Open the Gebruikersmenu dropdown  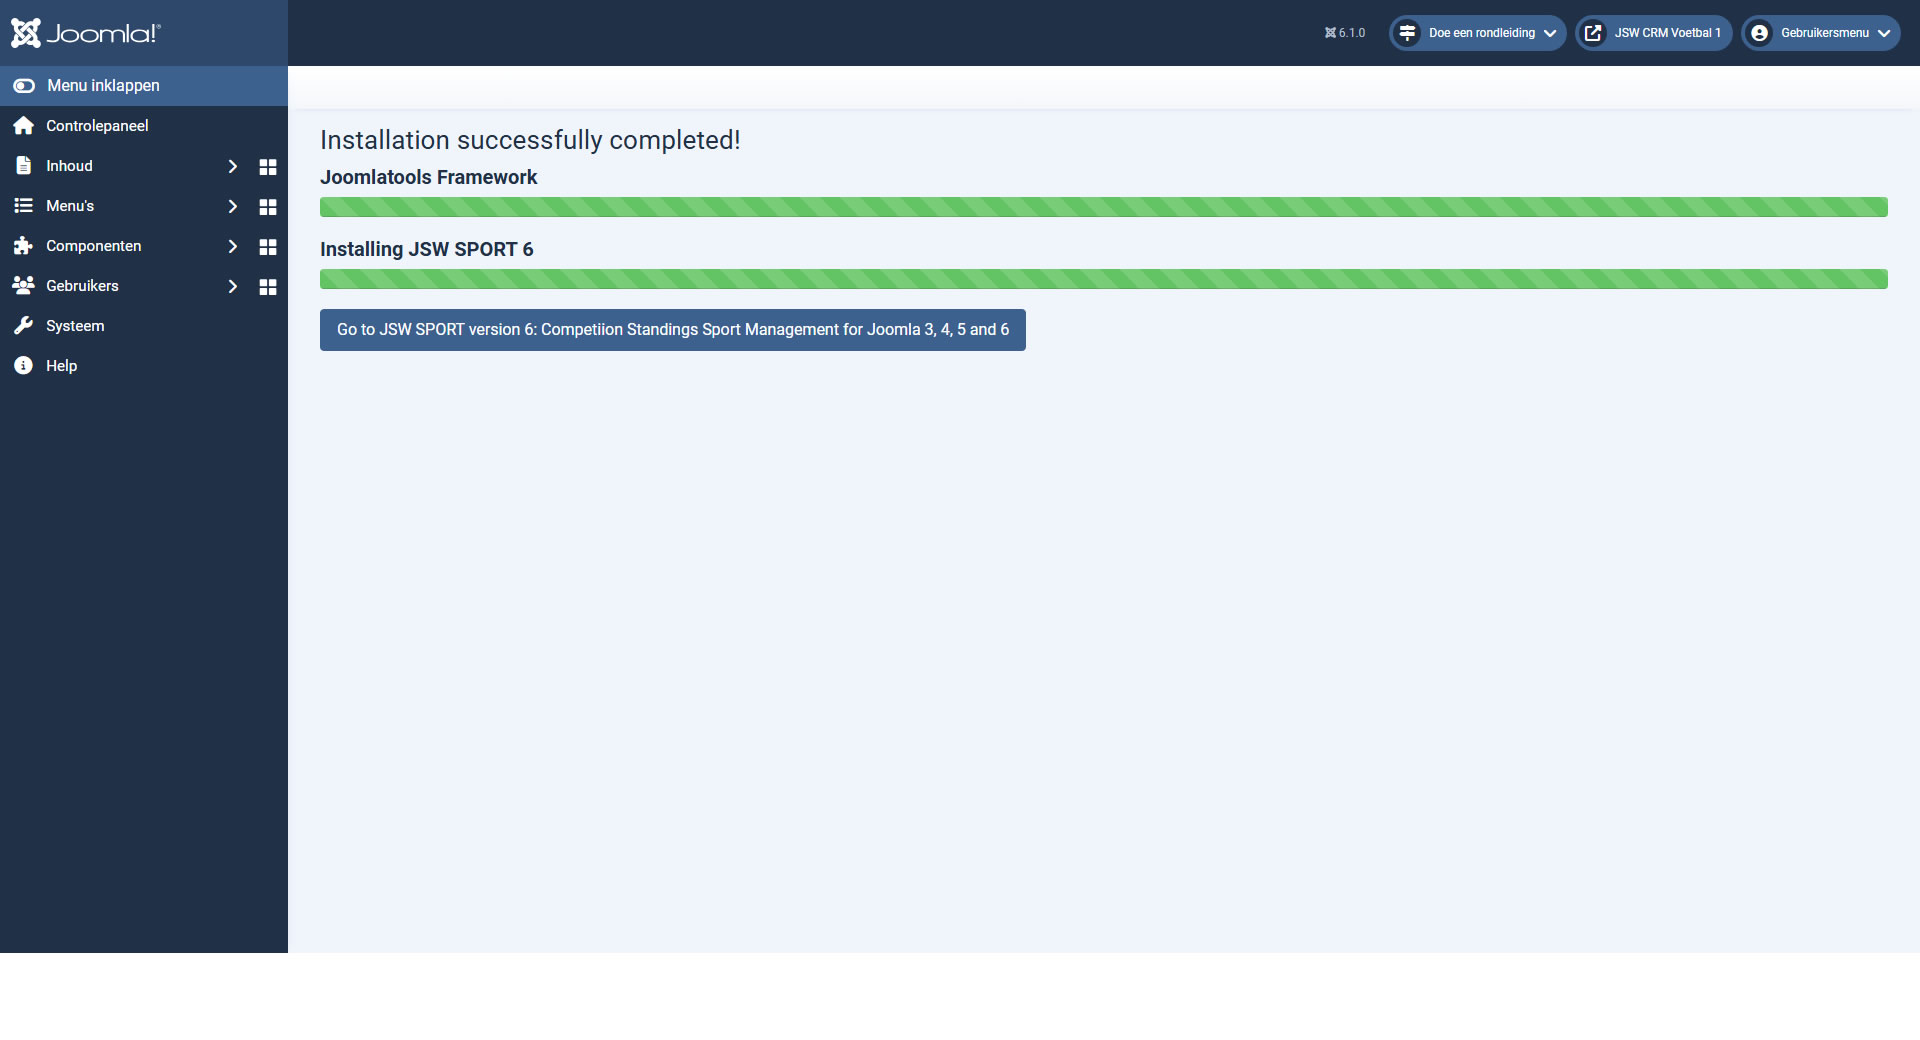point(1820,33)
